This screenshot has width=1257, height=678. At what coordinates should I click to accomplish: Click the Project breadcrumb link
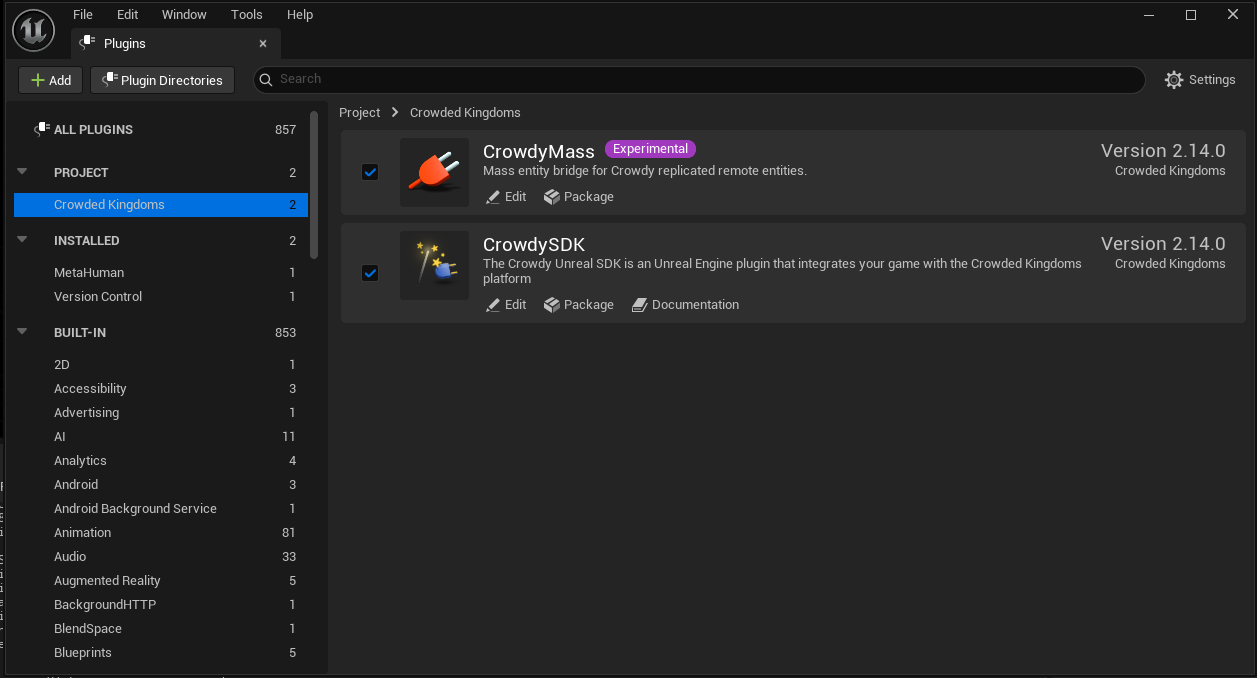[360, 112]
